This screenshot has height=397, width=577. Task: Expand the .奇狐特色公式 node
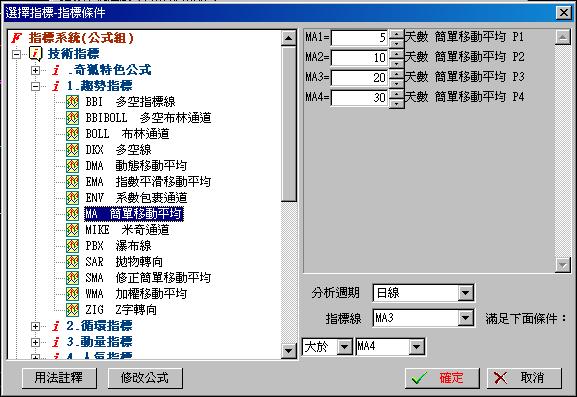coord(35,70)
